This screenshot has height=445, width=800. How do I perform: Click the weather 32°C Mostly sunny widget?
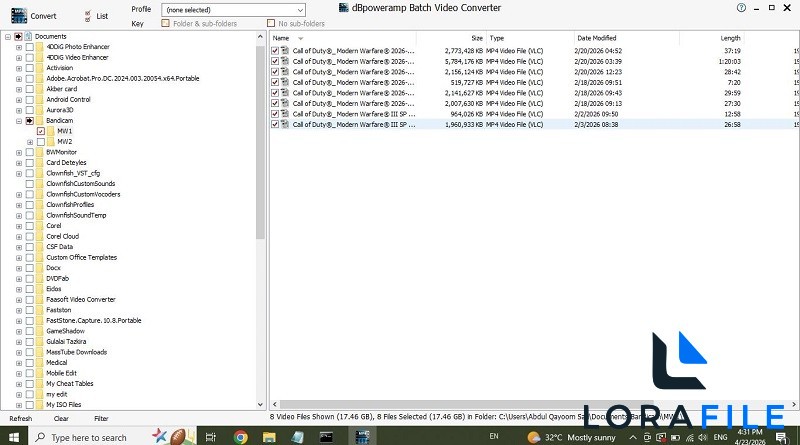tap(571, 437)
